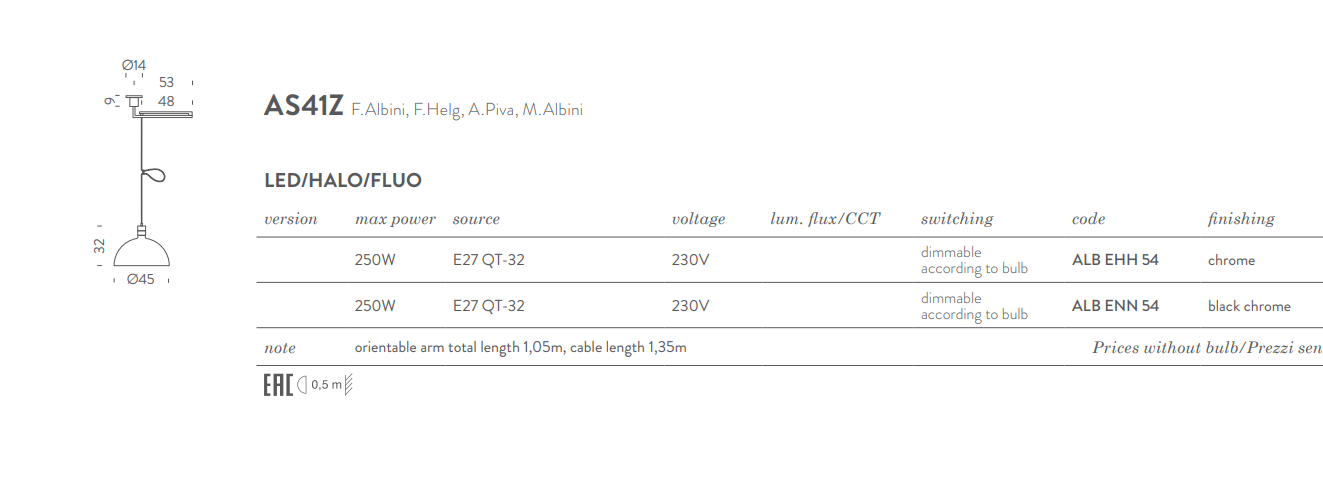Click the "Prices without bulb" note text
Image resolution: width=1323 pixels, height=486 pixels.
(1207, 348)
